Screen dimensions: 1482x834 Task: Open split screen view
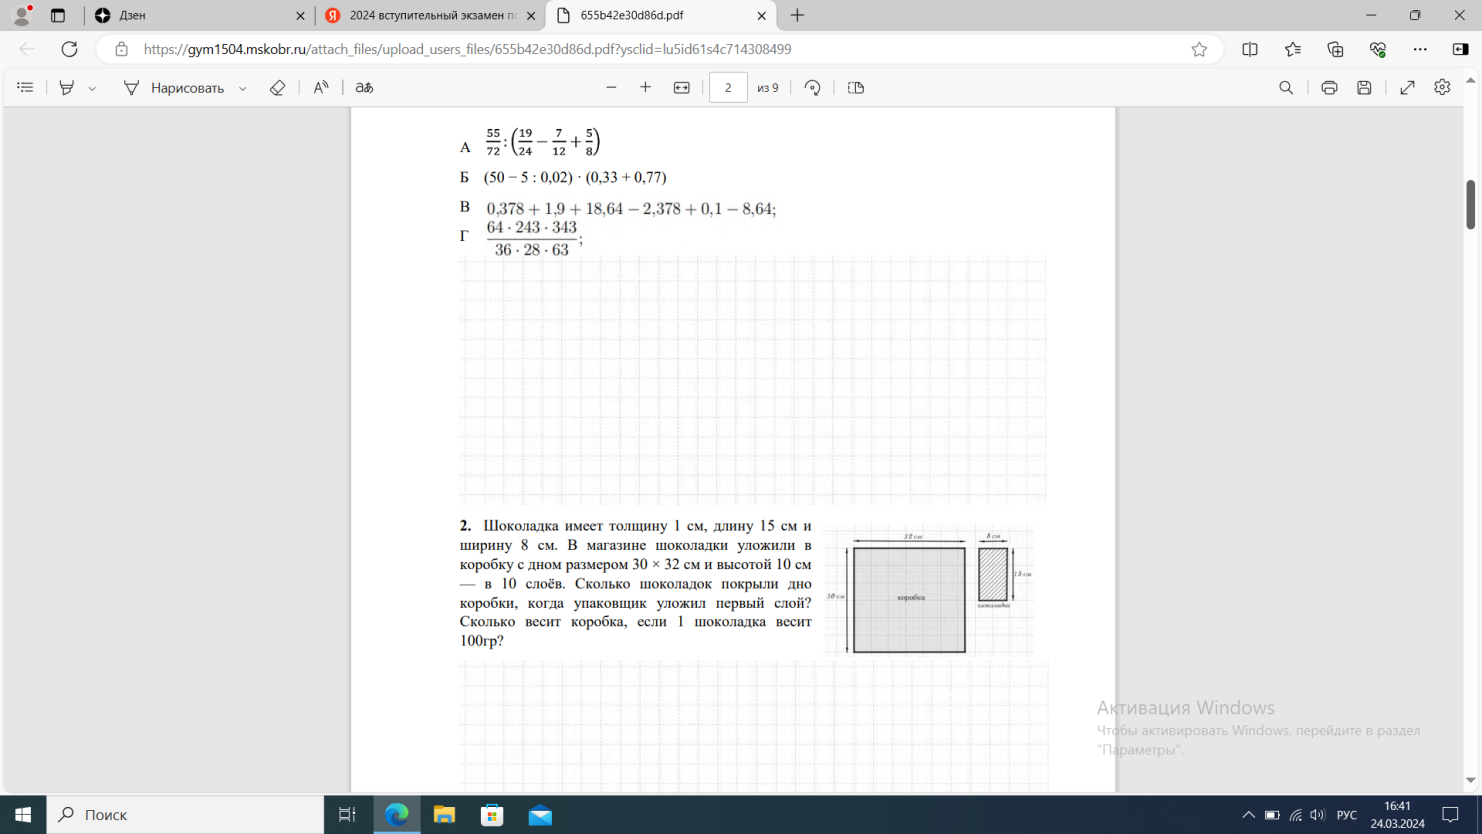pyautogui.click(x=1250, y=49)
